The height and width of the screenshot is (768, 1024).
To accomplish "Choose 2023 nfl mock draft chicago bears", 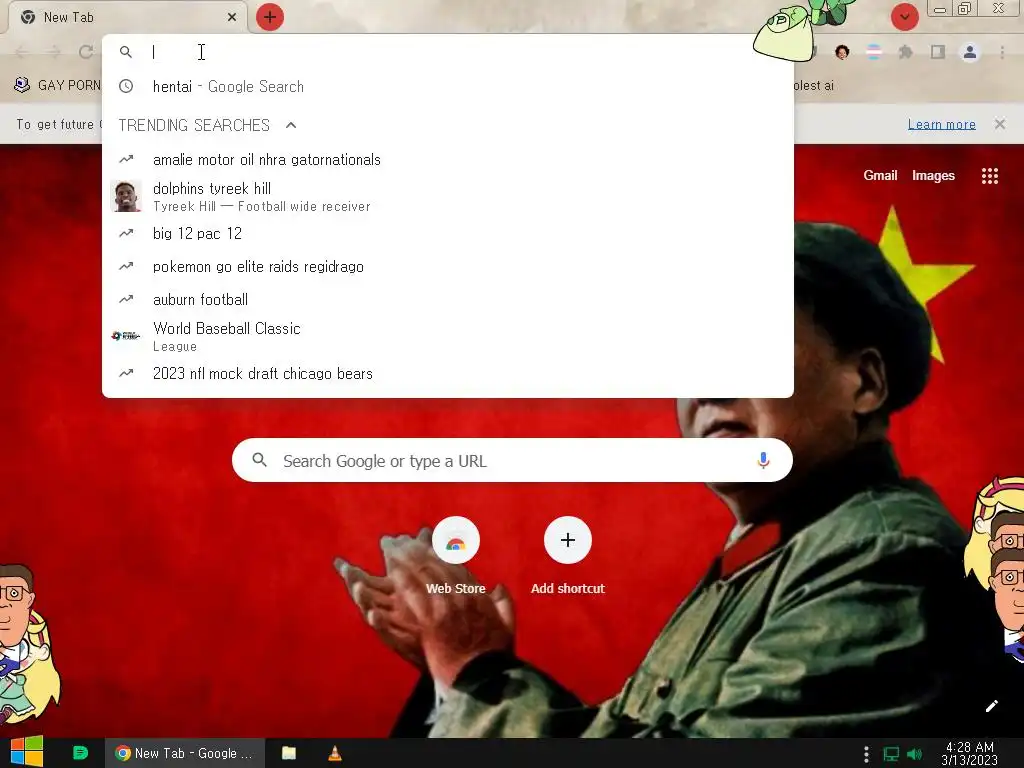I will coord(448,374).
